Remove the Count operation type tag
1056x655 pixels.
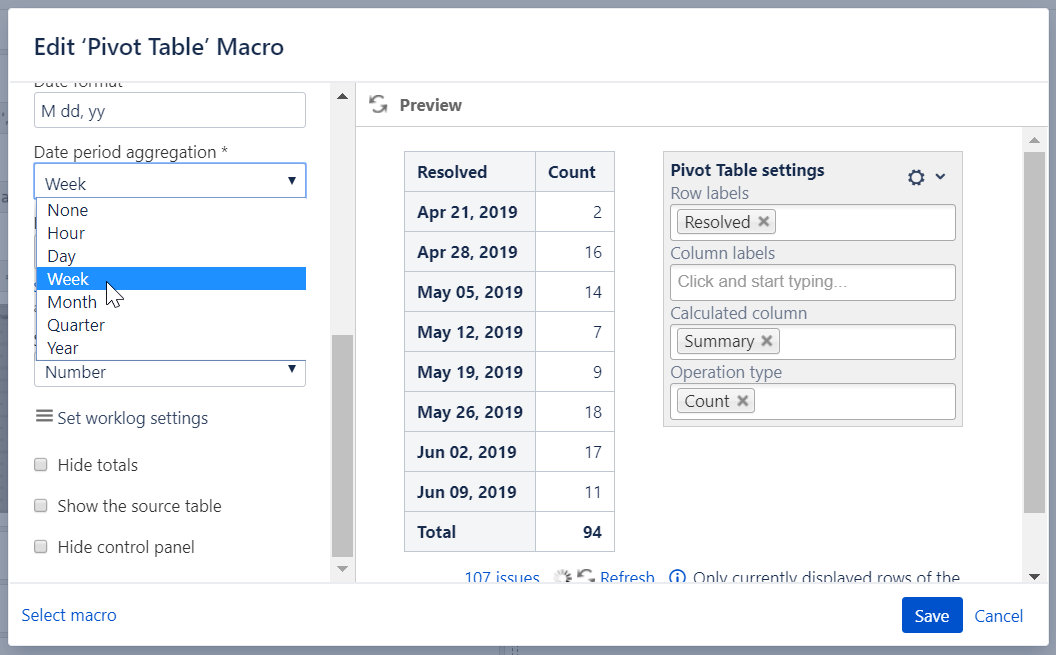[743, 401]
